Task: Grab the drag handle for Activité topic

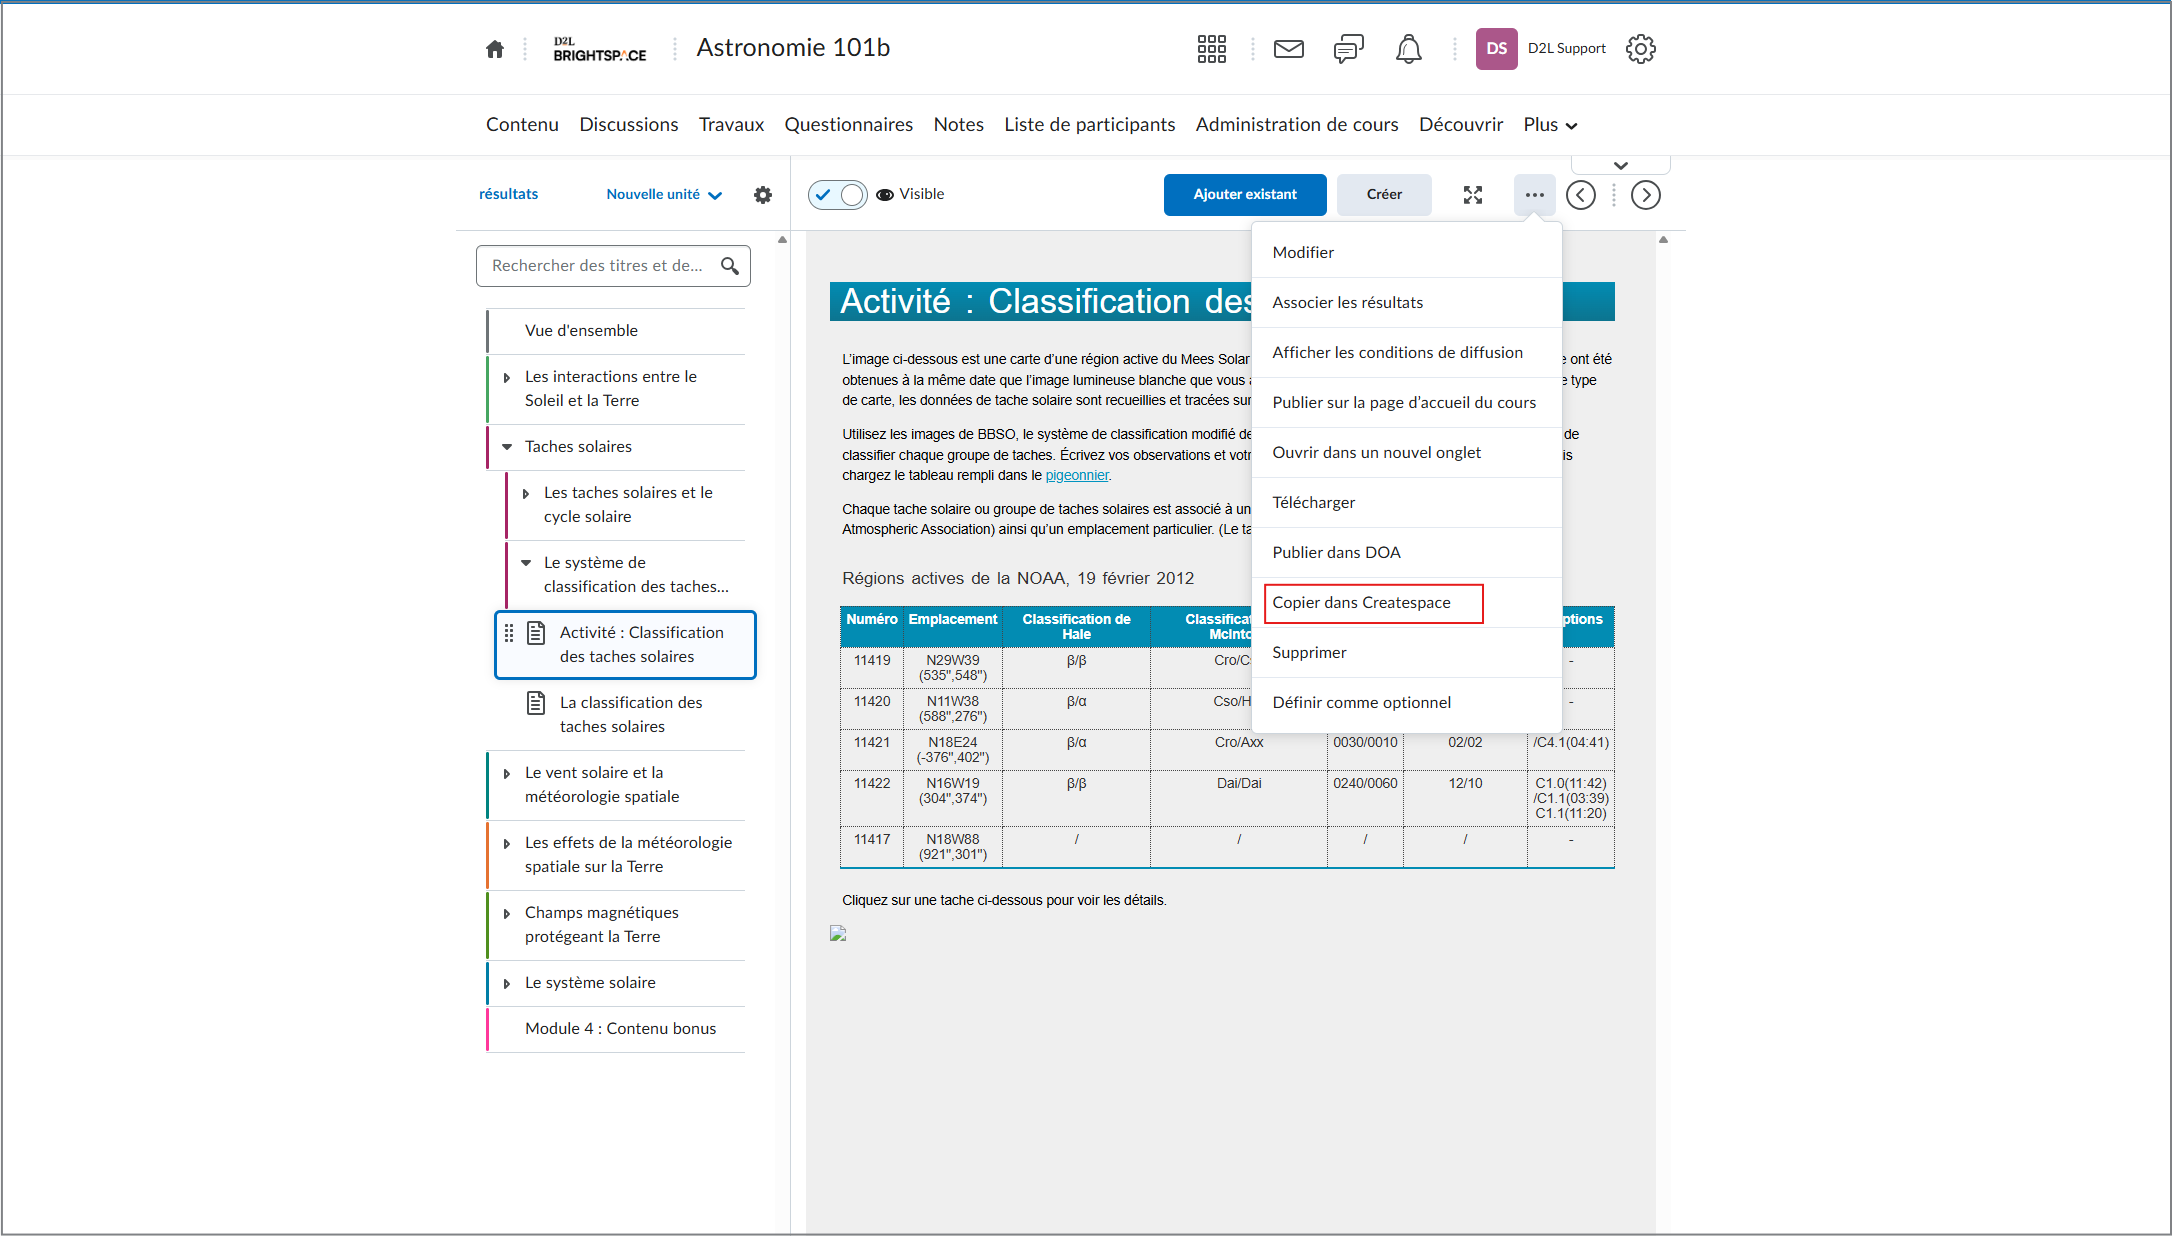Action: click(x=509, y=633)
